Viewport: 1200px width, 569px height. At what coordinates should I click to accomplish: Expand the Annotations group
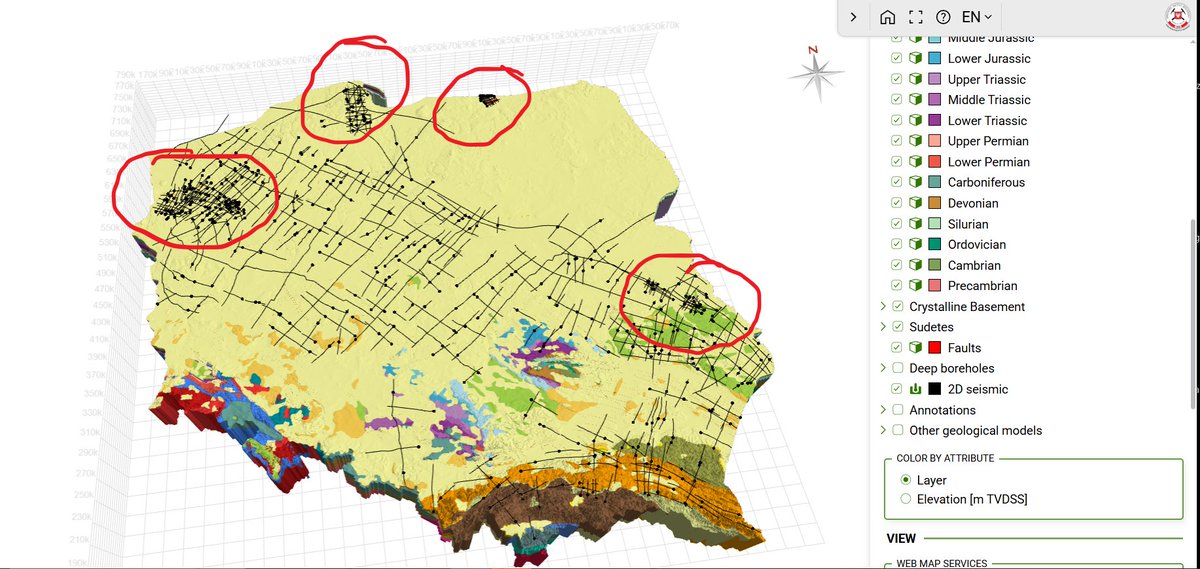[x=883, y=410]
